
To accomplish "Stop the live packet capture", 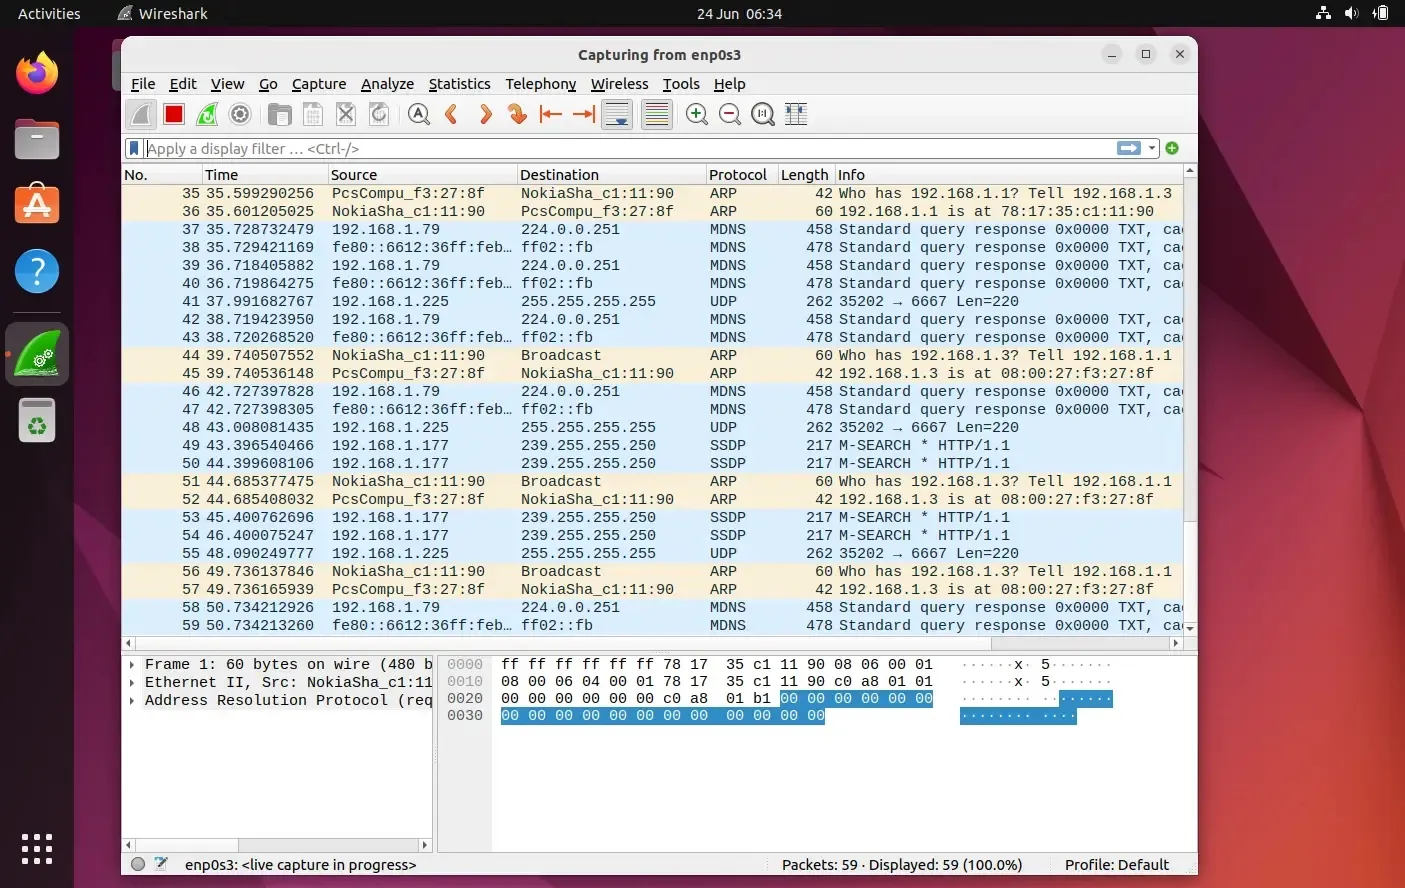I will [172, 114].
